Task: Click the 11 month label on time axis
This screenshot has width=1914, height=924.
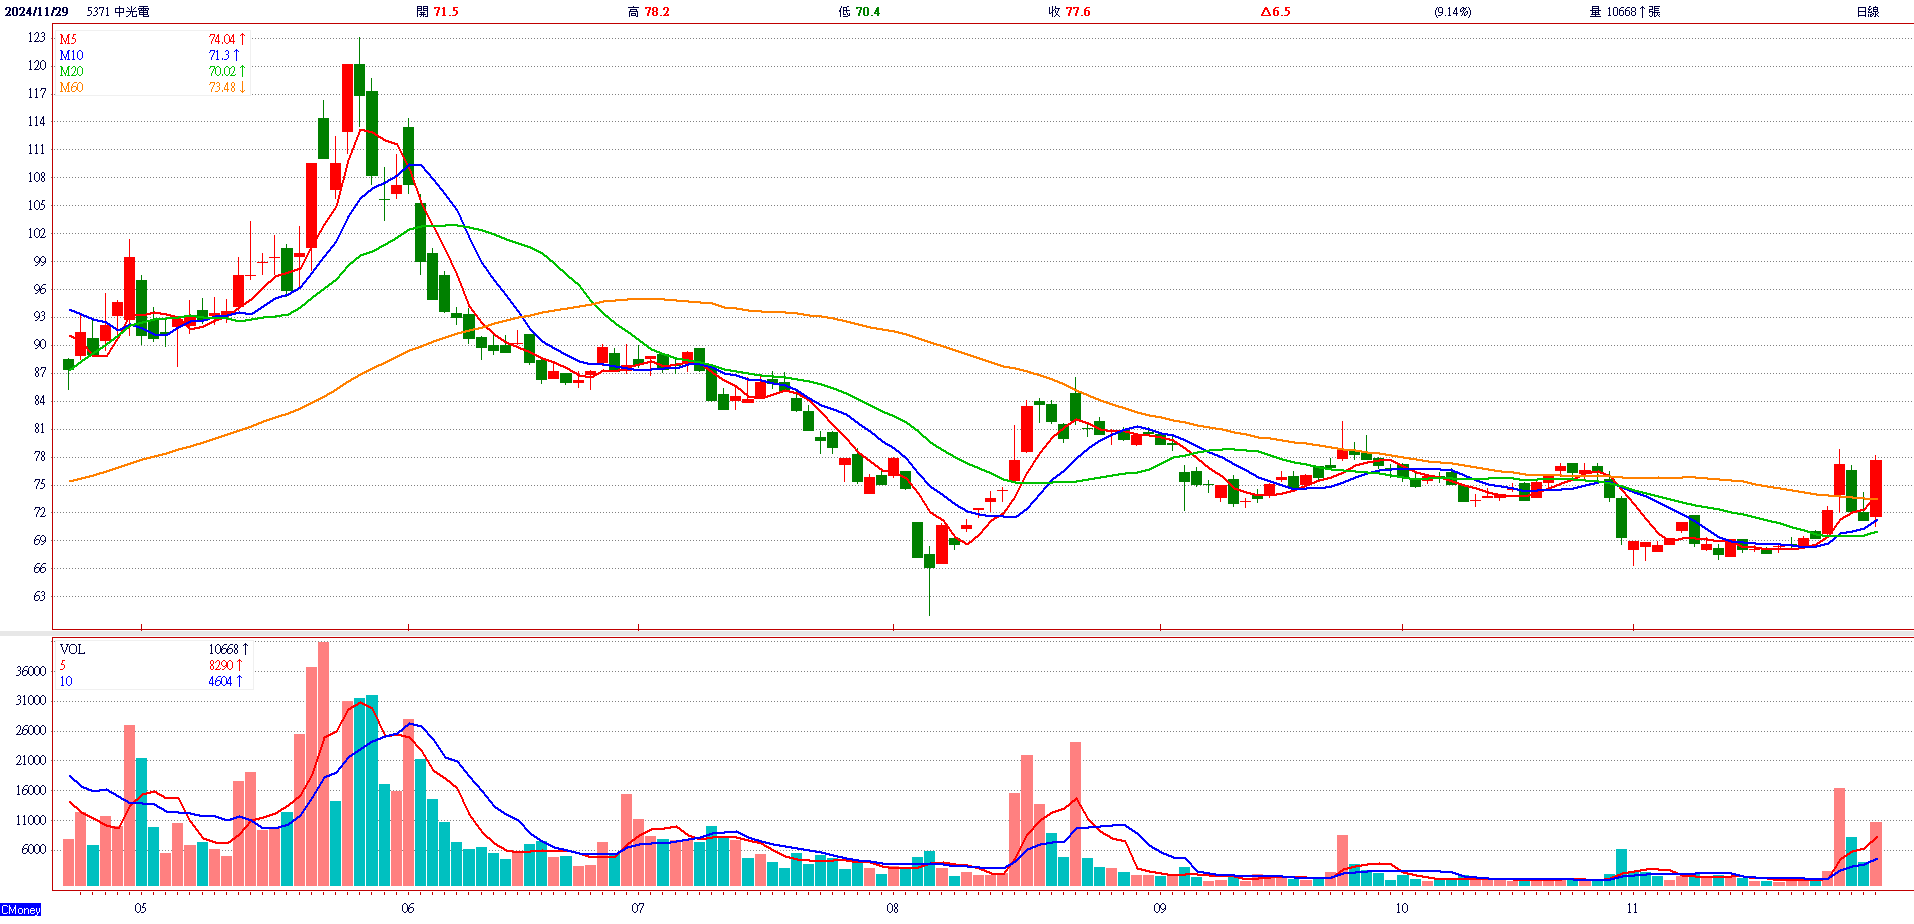Action: click(x=1632, y=909)
